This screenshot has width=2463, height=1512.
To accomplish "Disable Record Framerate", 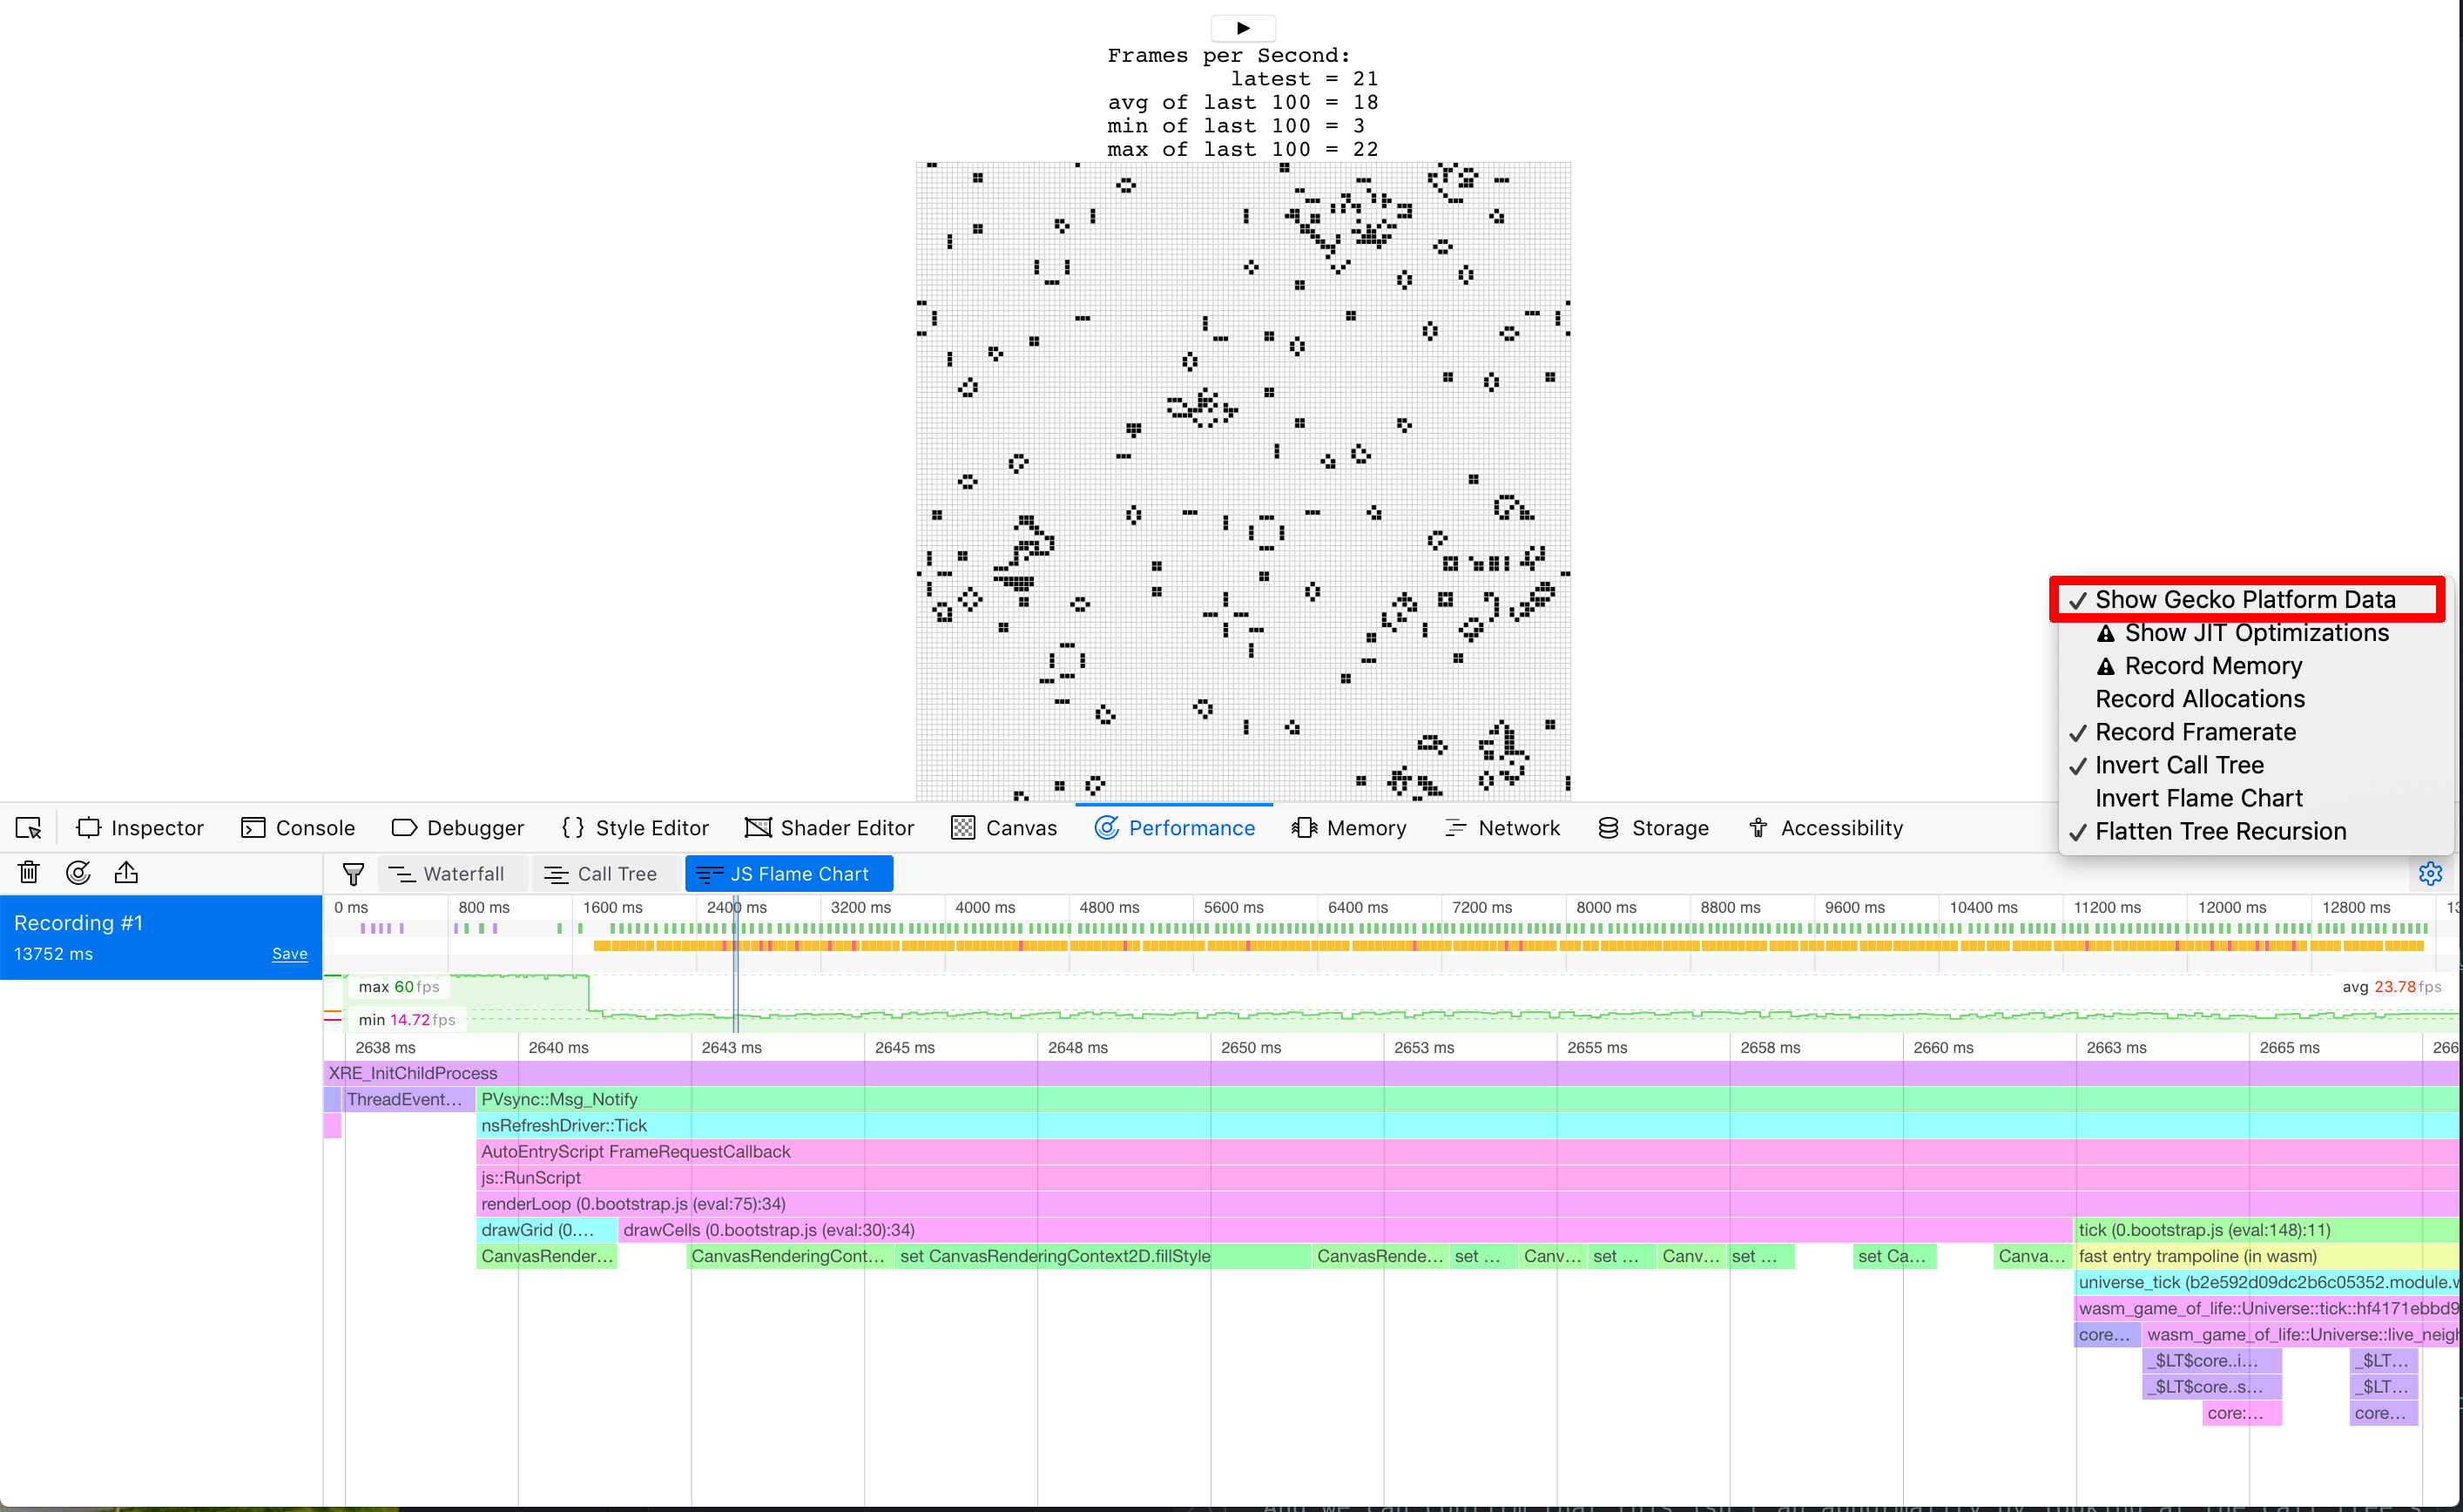I will [2195, 731].
